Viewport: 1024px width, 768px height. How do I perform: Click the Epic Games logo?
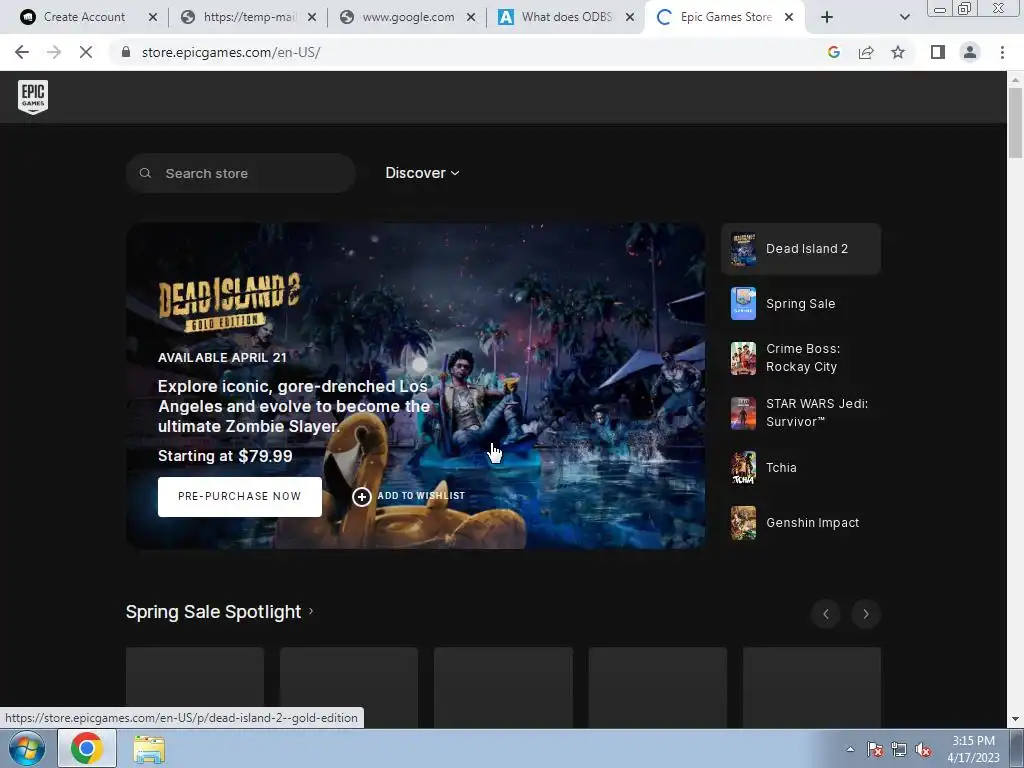(33, 97)
